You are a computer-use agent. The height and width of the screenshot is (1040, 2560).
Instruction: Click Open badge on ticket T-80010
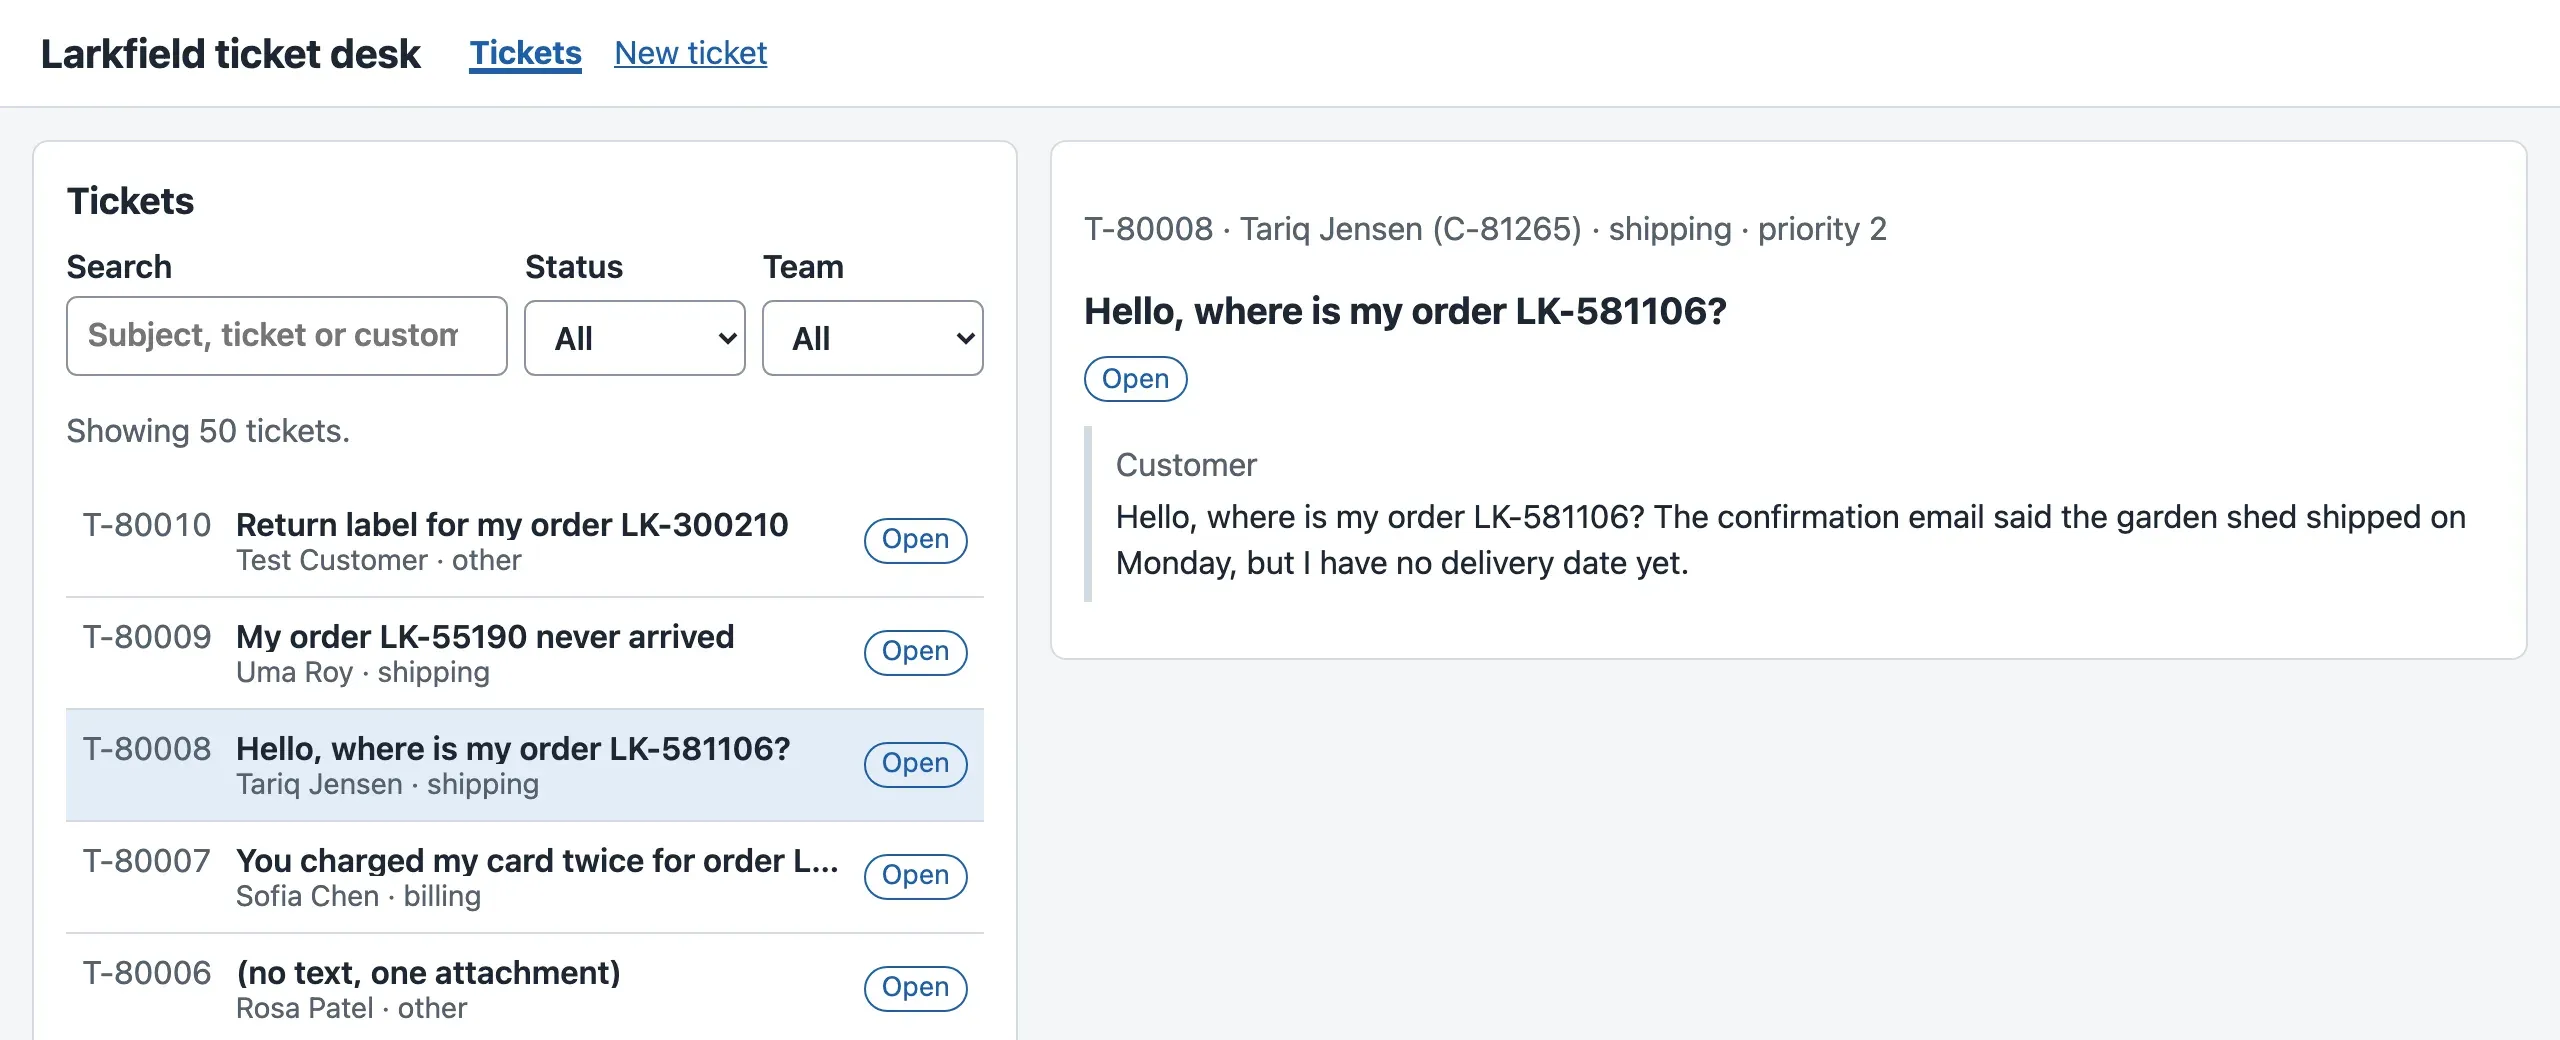[x=915, y=540]
